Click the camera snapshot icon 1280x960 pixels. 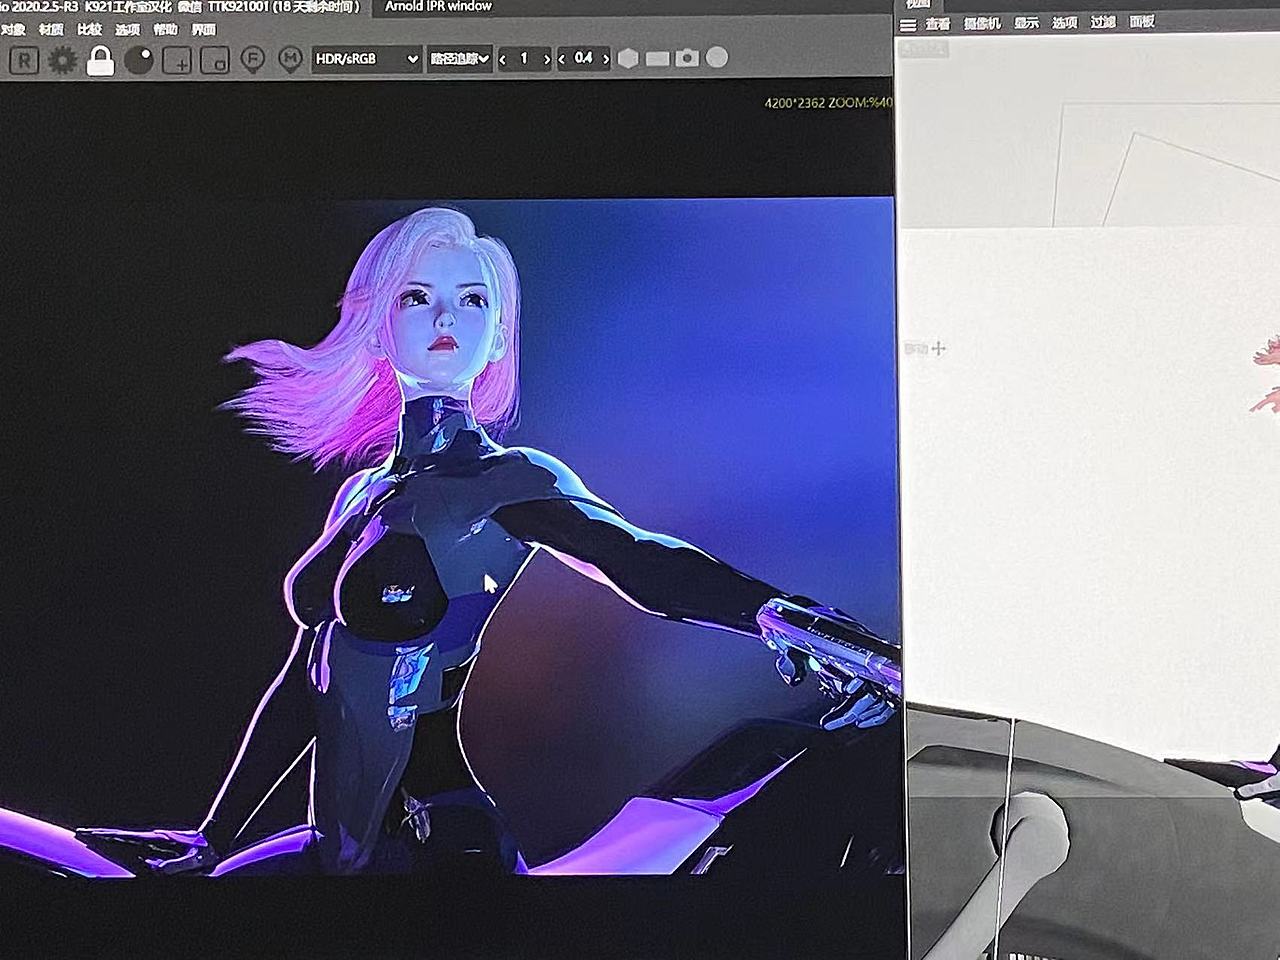point(686,58)
